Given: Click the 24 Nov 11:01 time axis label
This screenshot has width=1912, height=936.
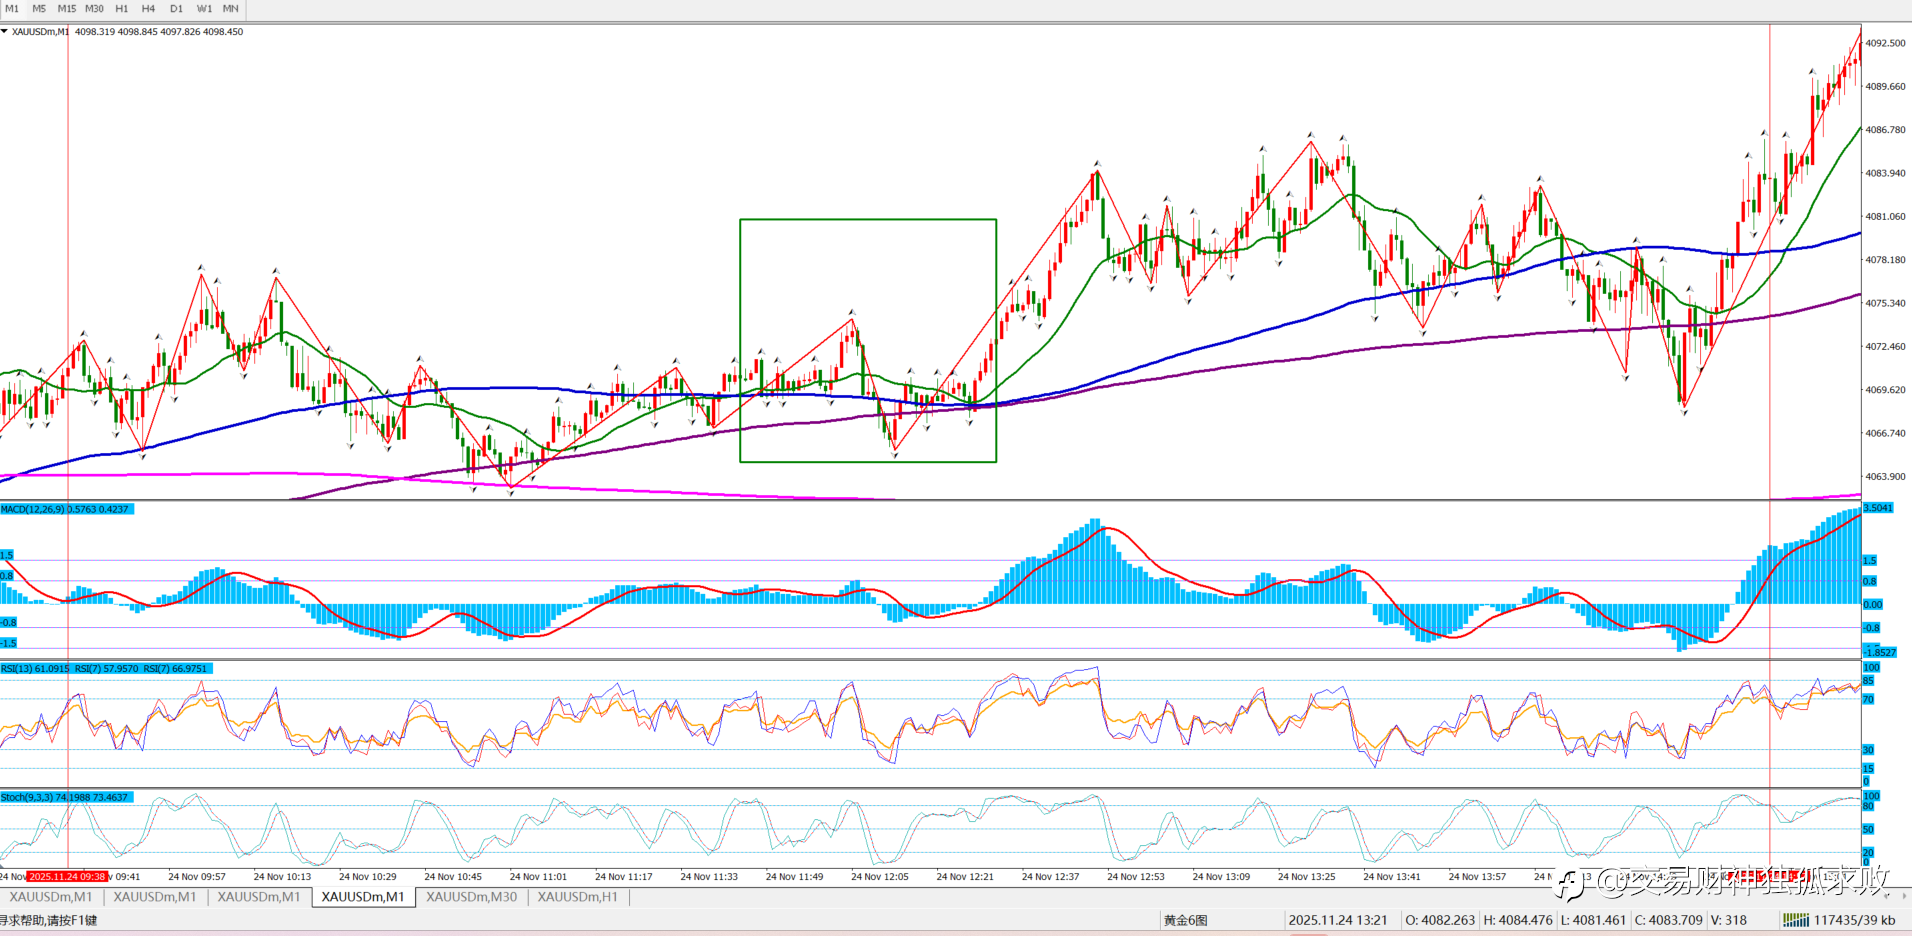Looking at the screenshot, I should [x=538, y=877].
